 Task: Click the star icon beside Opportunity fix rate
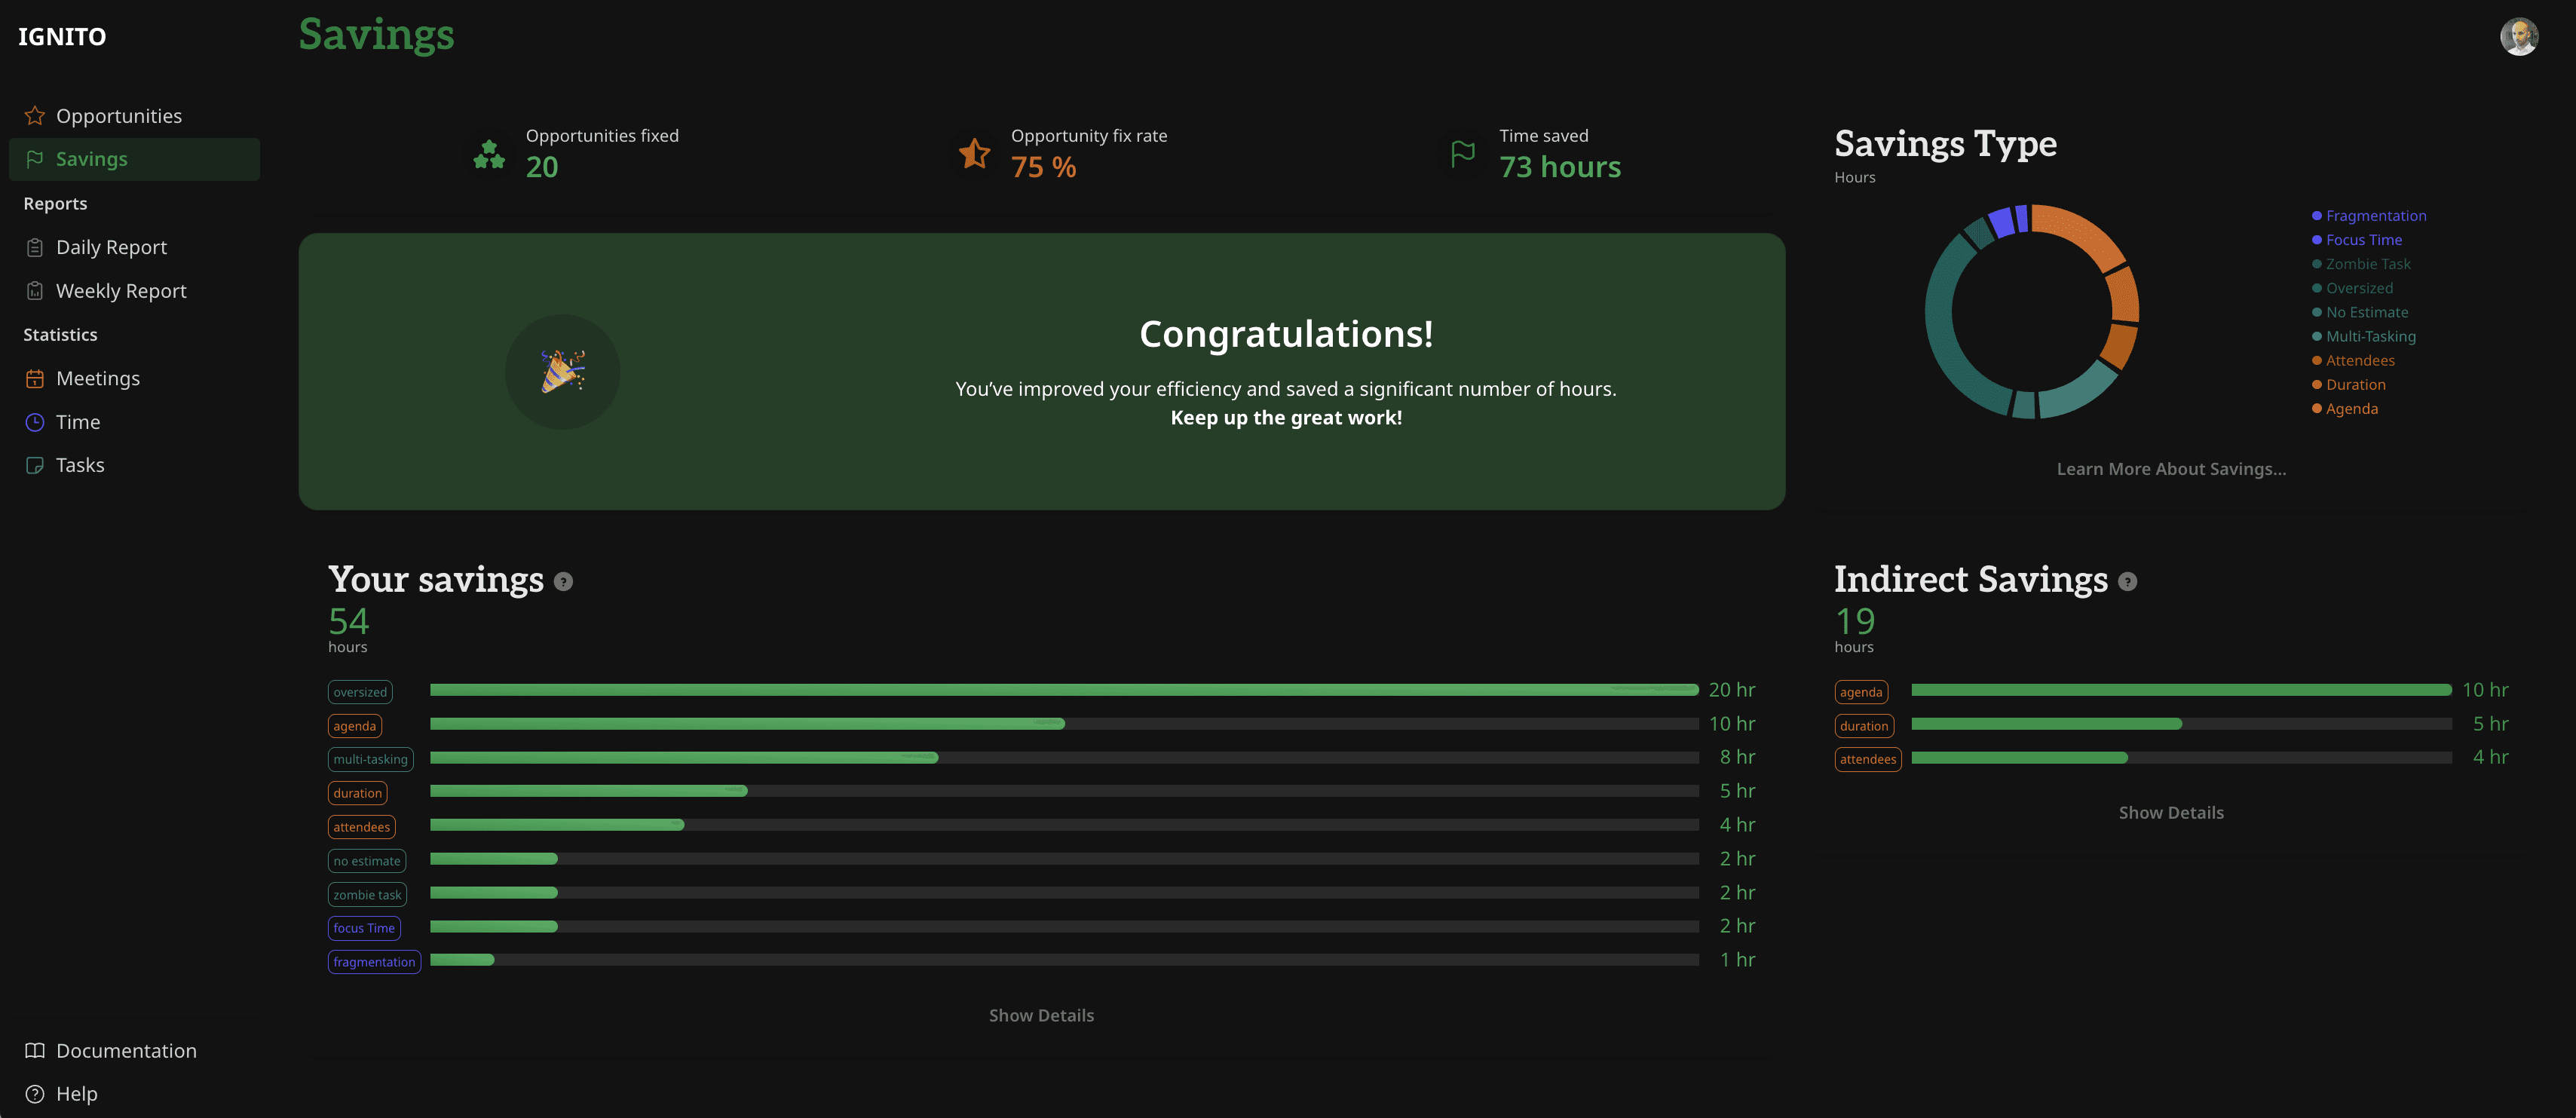point(972,154)
